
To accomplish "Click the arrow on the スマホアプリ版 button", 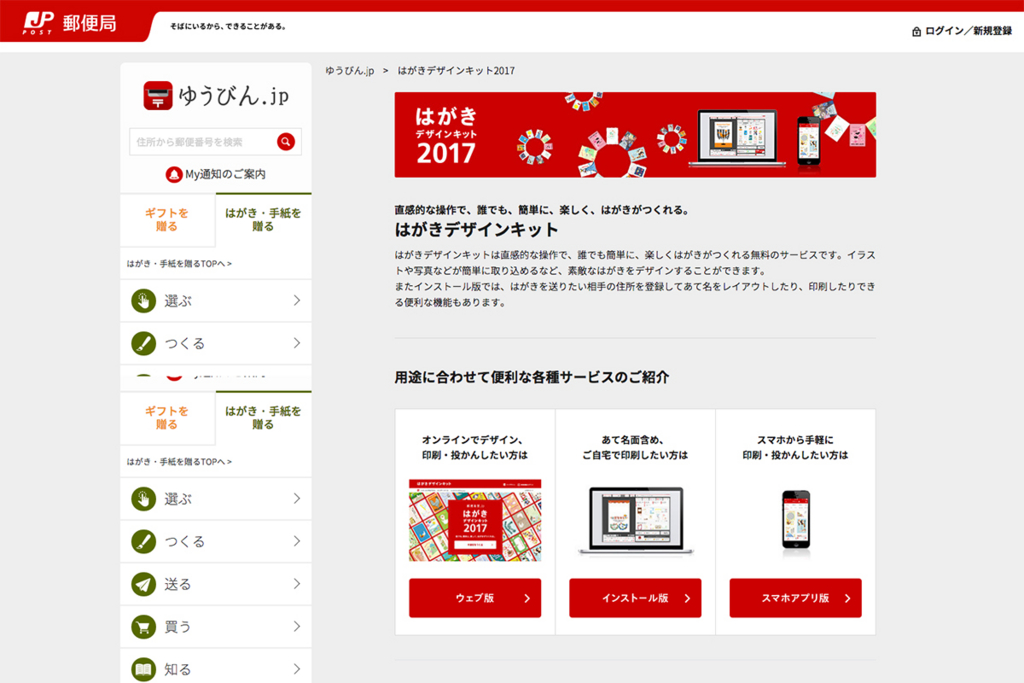I will tap(847, 598).
